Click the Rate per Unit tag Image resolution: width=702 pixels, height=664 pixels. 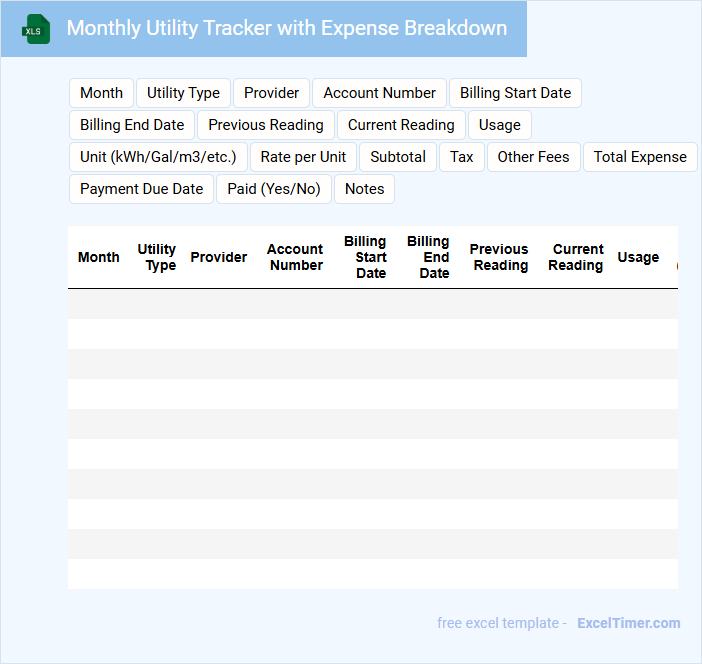pyautogui.click(x=303, y=157)
